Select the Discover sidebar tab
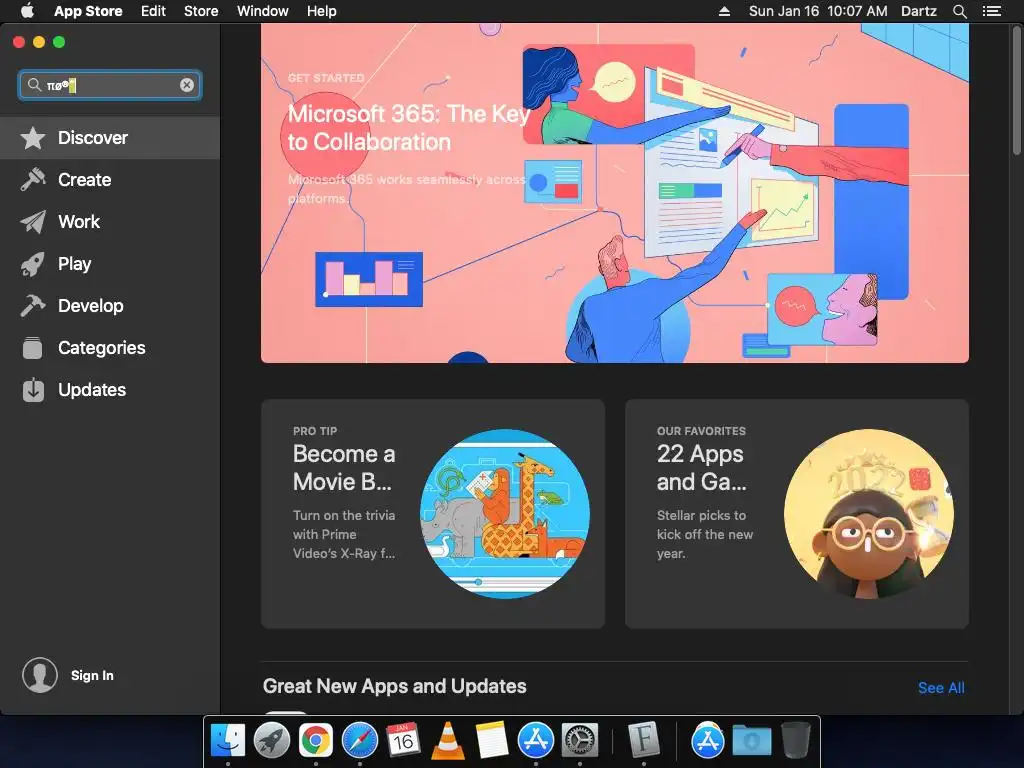 coord(110,138)
